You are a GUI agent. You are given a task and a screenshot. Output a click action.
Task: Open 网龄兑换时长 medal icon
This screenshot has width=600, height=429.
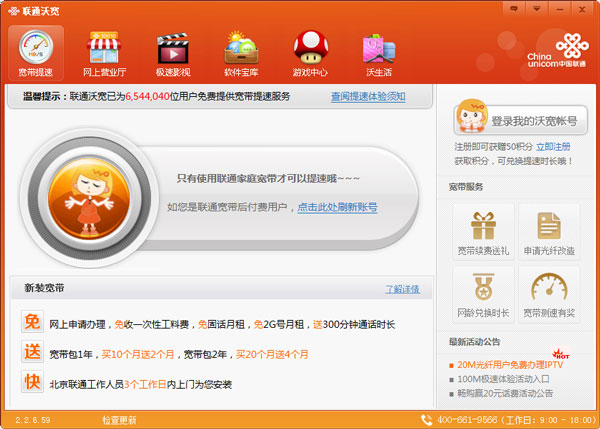click(483, 295)
